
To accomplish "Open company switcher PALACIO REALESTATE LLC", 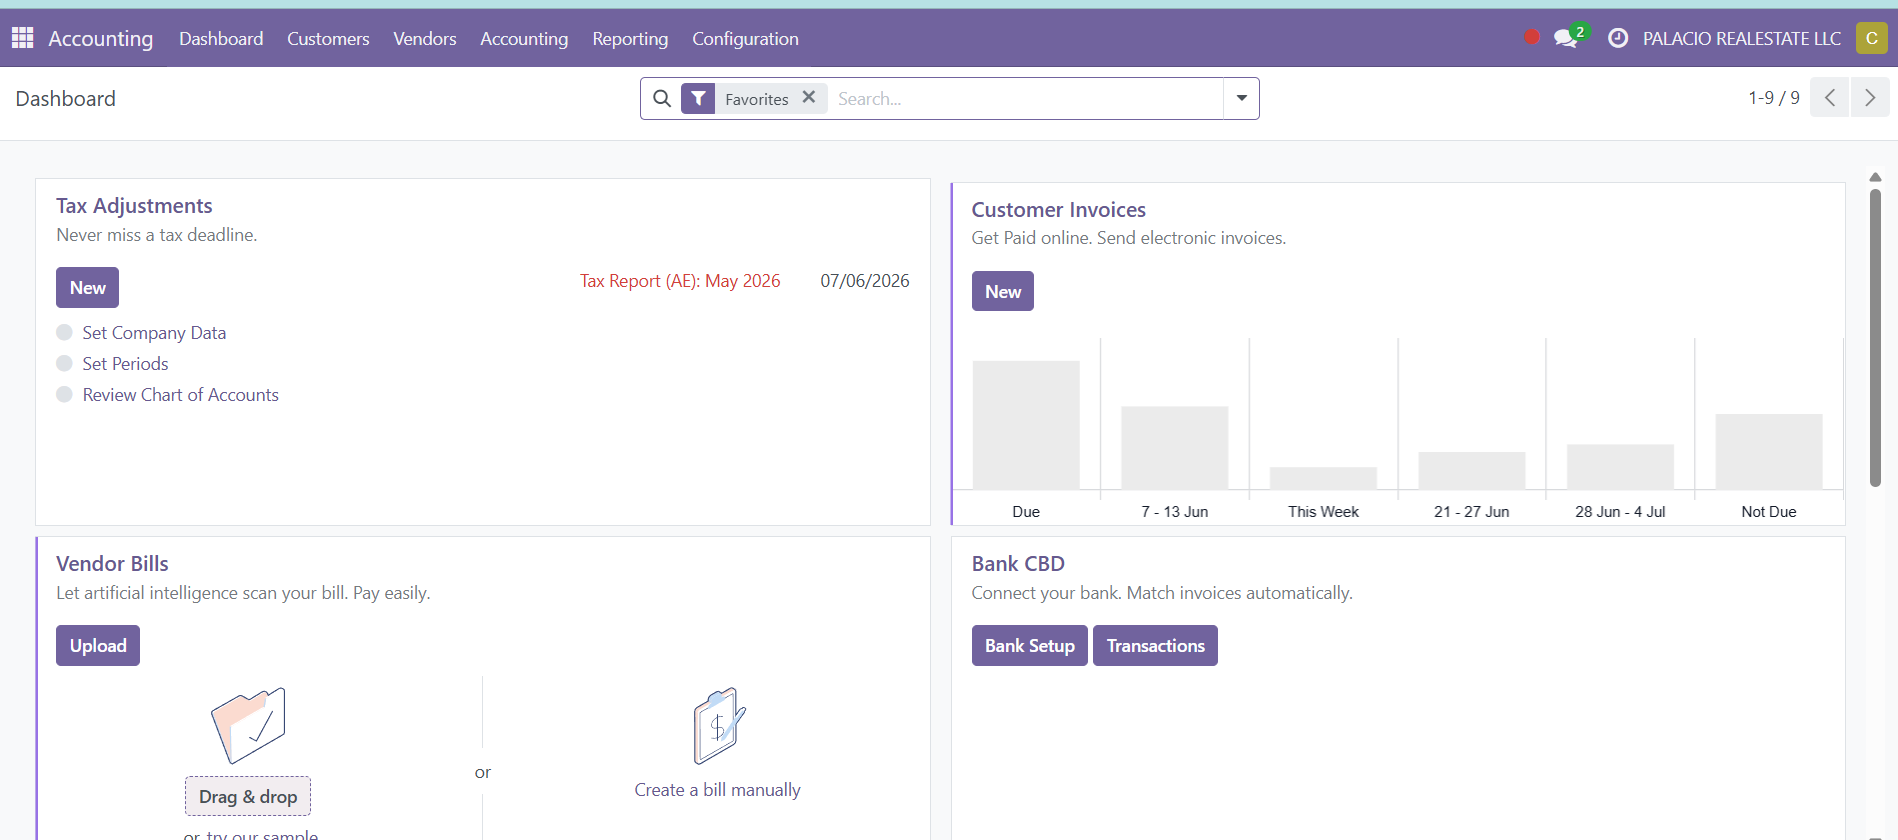I will (1741, 38).
